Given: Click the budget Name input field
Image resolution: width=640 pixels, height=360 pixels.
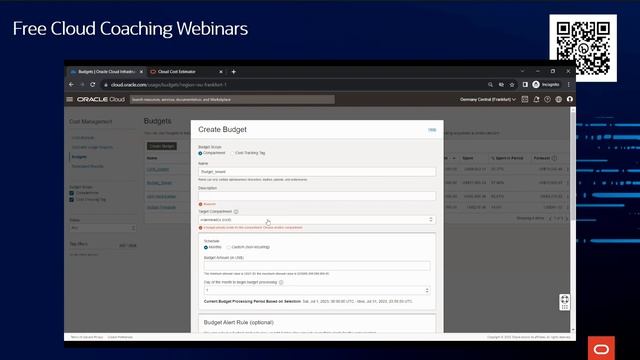Looking at the screenshot, I should [317, 172].
